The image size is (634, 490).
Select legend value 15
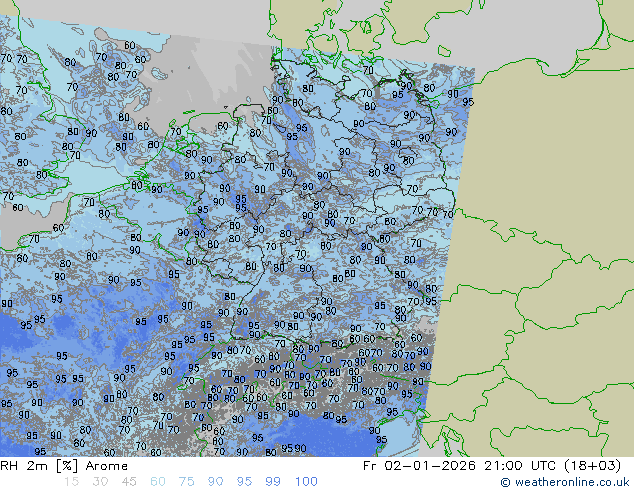[71, 482]
